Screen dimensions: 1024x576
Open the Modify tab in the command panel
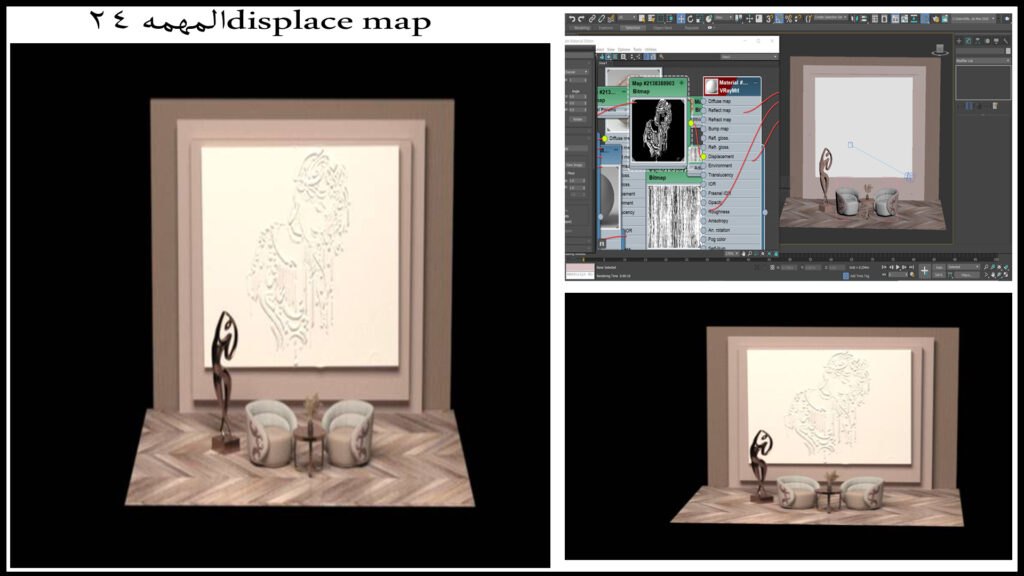click(x=968, y=41)
